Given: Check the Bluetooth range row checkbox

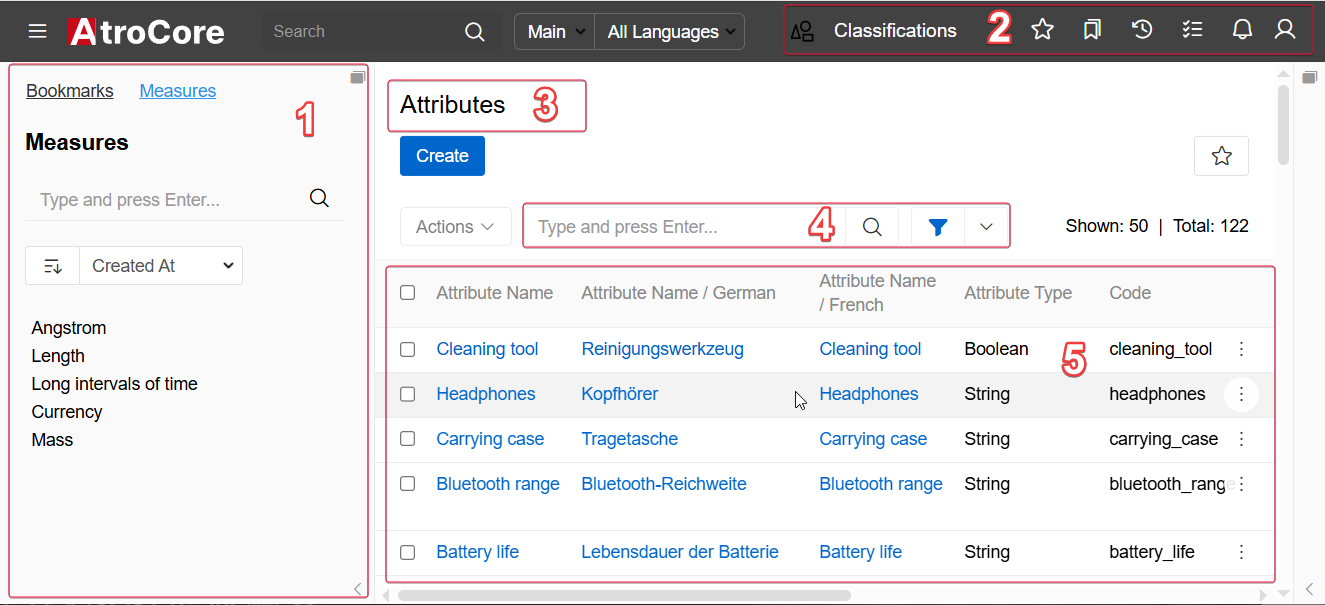Looking at the screenshot, I should coord(407,484).
